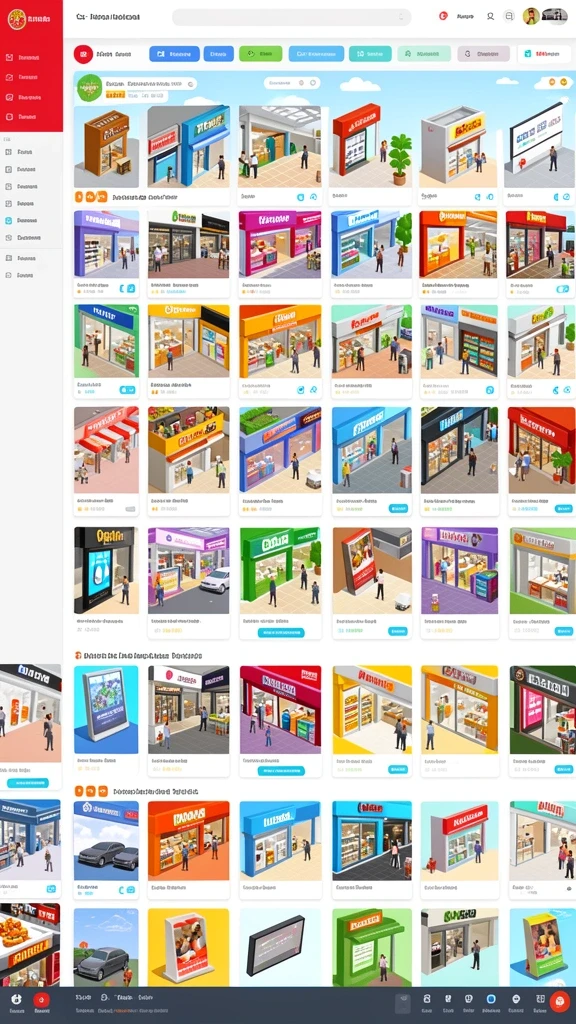
Task: Click the red round icon in the bottom-left bar
Action: [42, 999]
